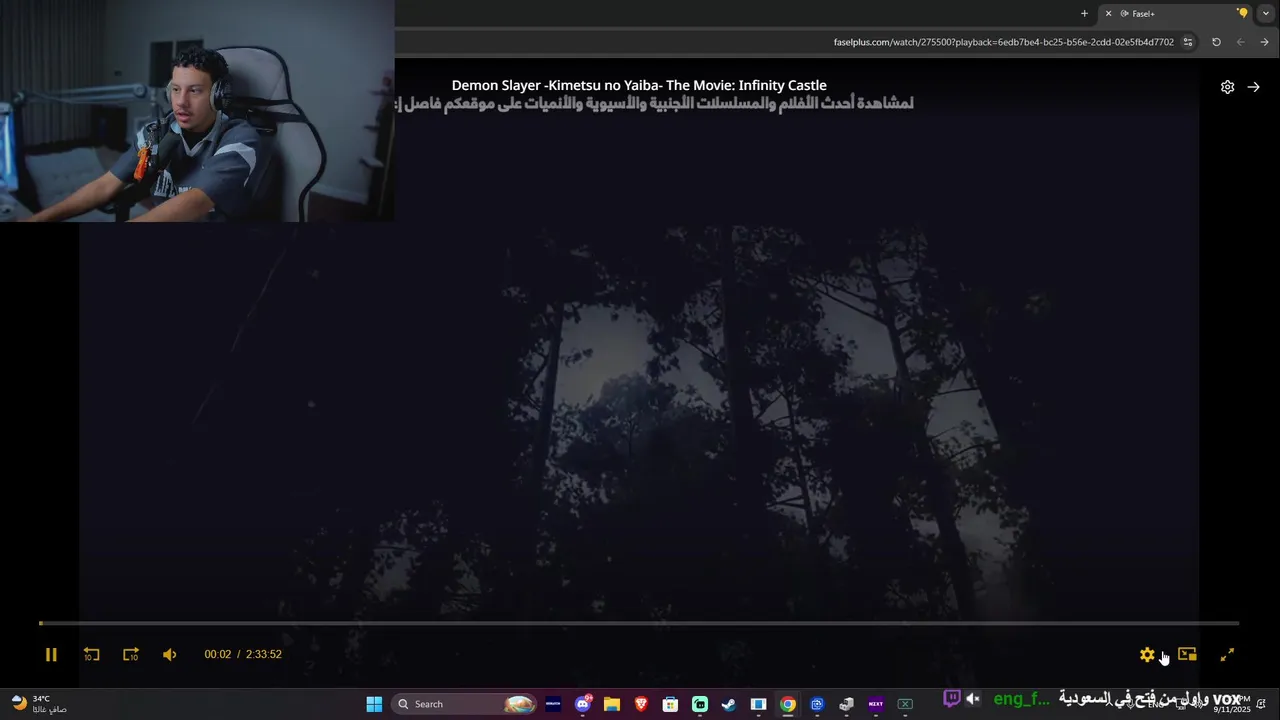
Task: Pause the movie playback
Action: click(51, 655)
